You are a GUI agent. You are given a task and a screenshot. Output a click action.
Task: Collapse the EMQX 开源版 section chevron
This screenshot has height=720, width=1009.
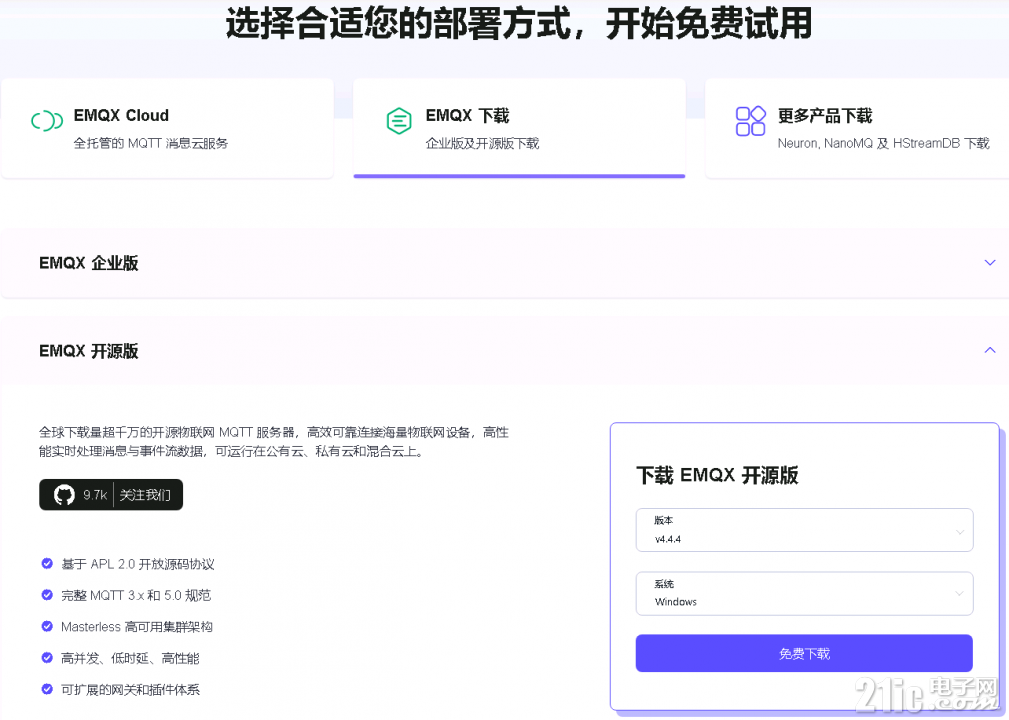[x=990, y=350]
